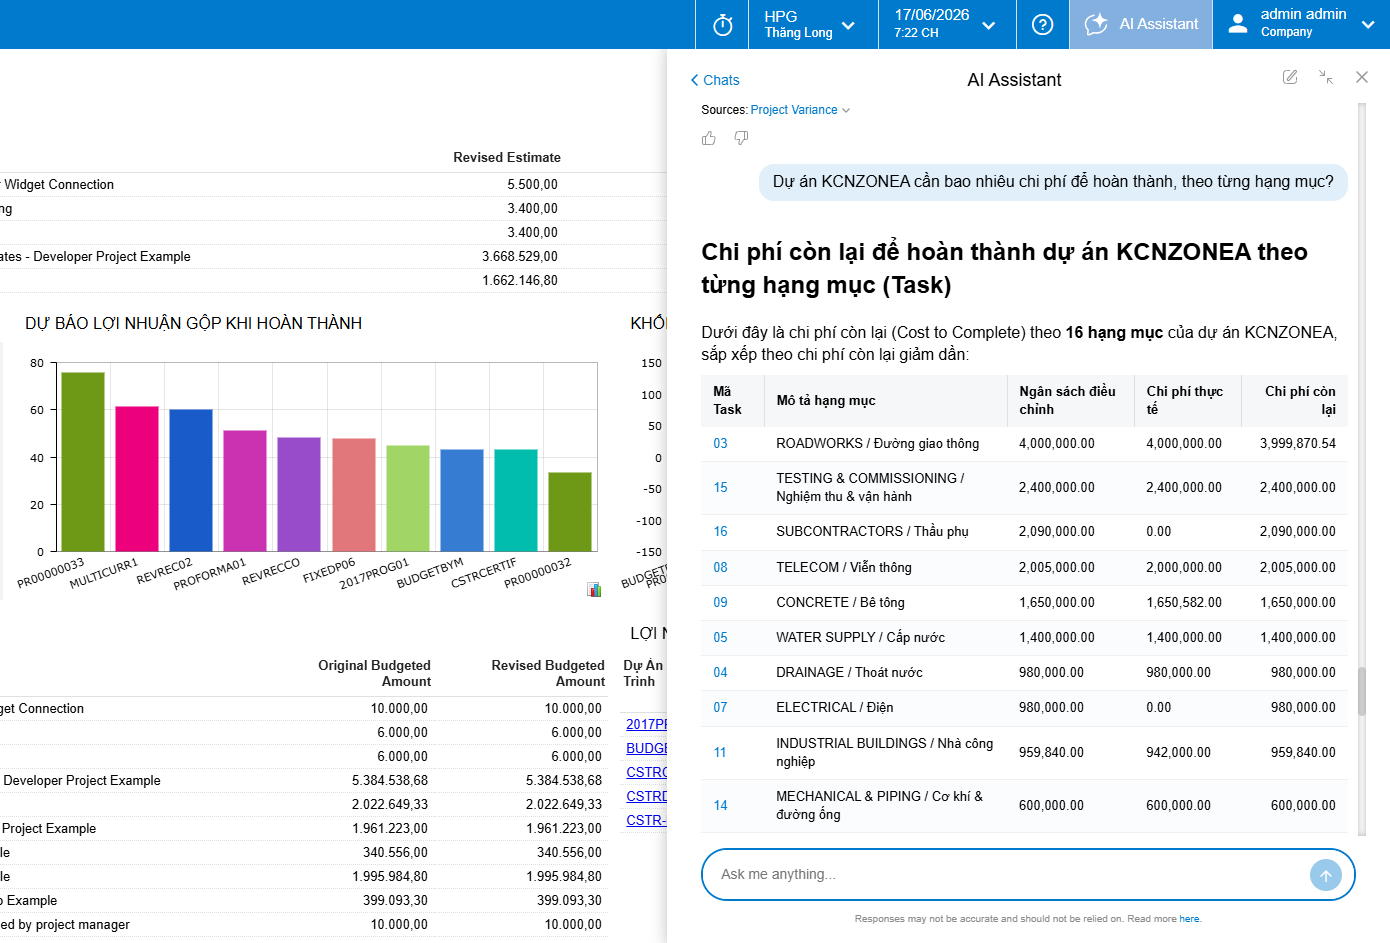Open task 11 INDUSTRIAL BUILDINGS link
The image size is (1390, 943).
(720, 752)
